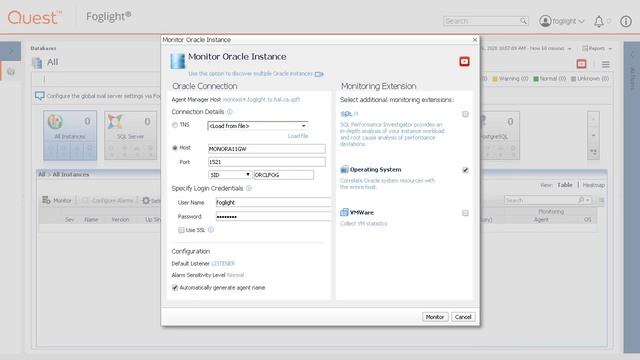Enable the SQL PI extension checkbox
Screen dimensions: 640x360
click(465, 114)
